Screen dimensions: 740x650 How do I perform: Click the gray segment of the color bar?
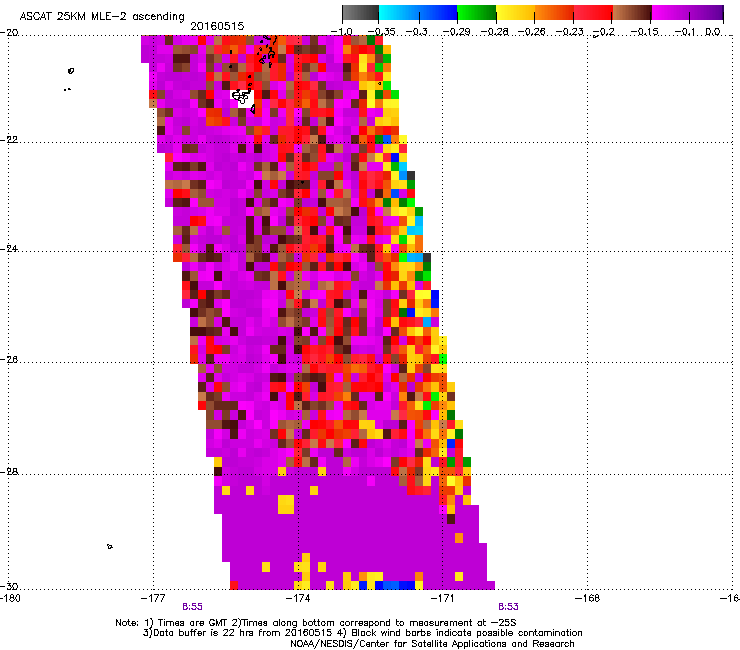click(x=361, y=12)
